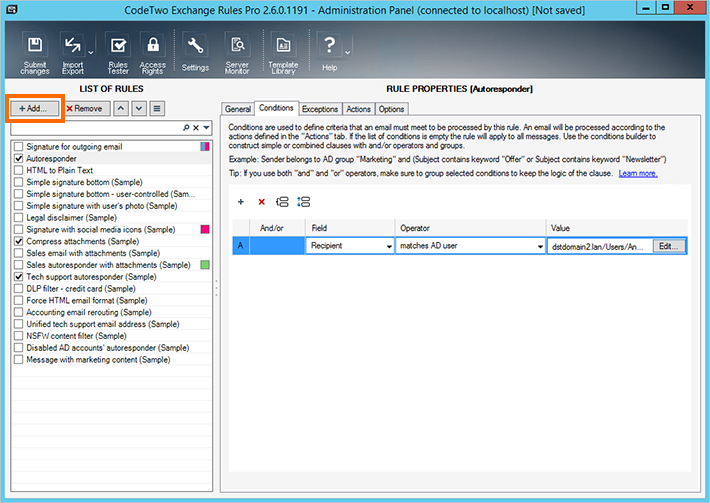Move the selected rule up

pos(121,109)
